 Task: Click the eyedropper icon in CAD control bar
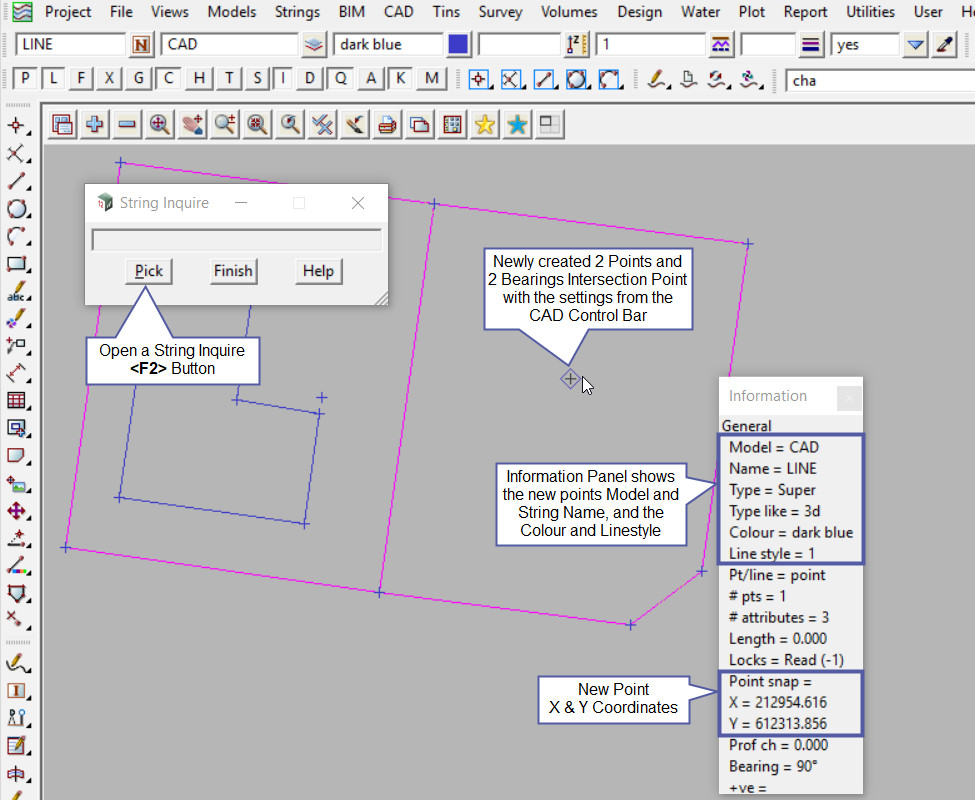944,45
